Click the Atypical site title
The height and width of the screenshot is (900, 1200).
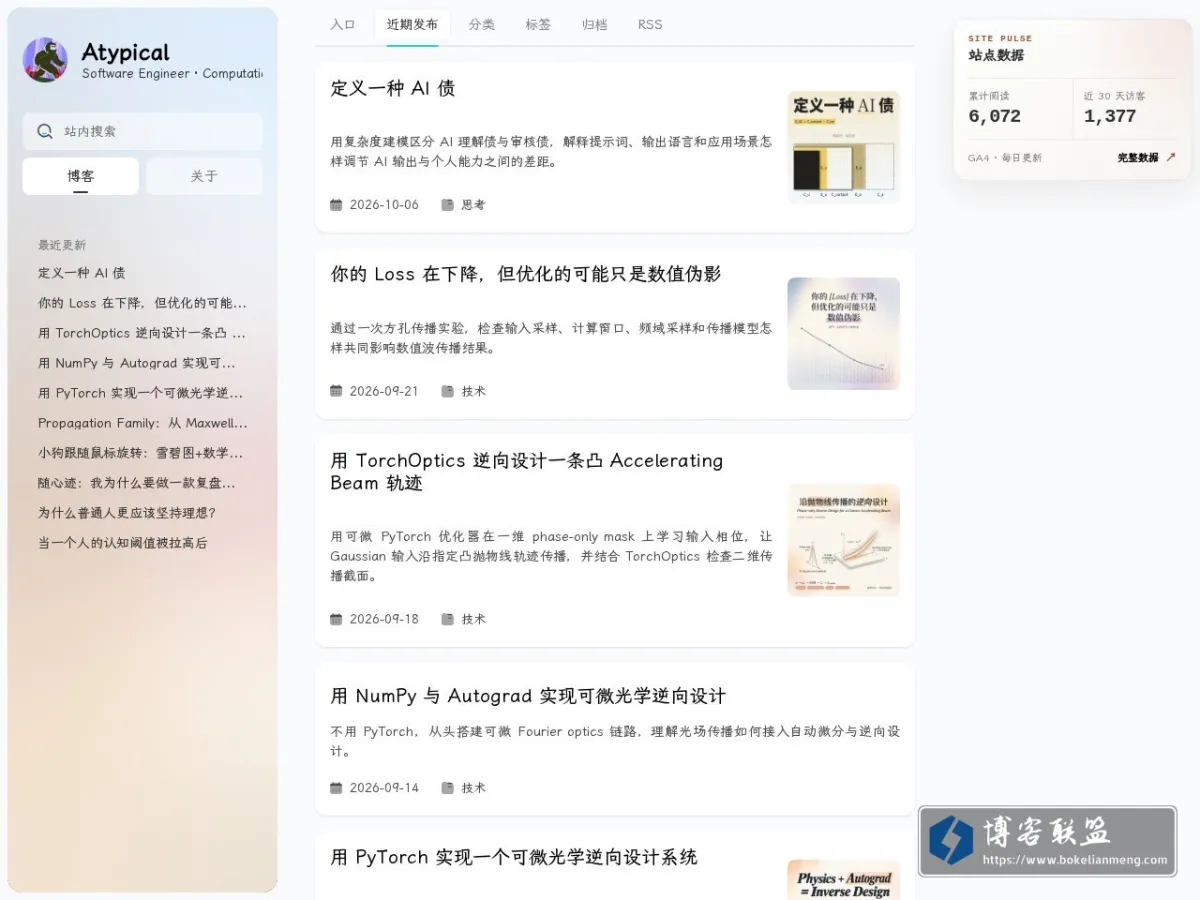coord(125,52)
